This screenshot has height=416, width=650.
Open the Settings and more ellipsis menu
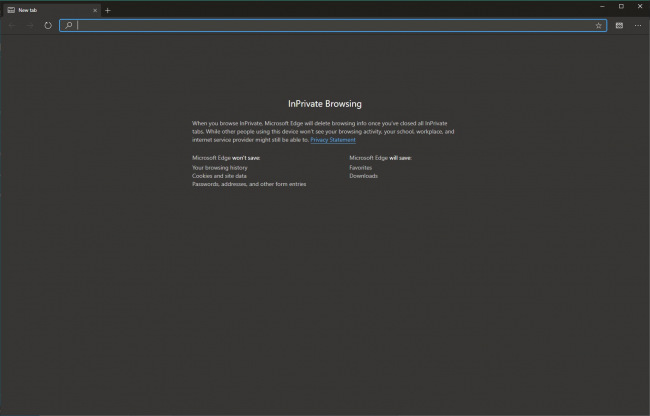coord(638,26)
